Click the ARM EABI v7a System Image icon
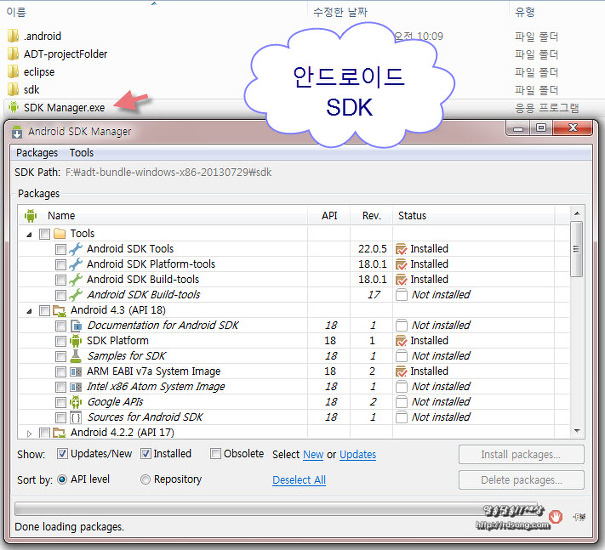605x550 pixels. 76,372
